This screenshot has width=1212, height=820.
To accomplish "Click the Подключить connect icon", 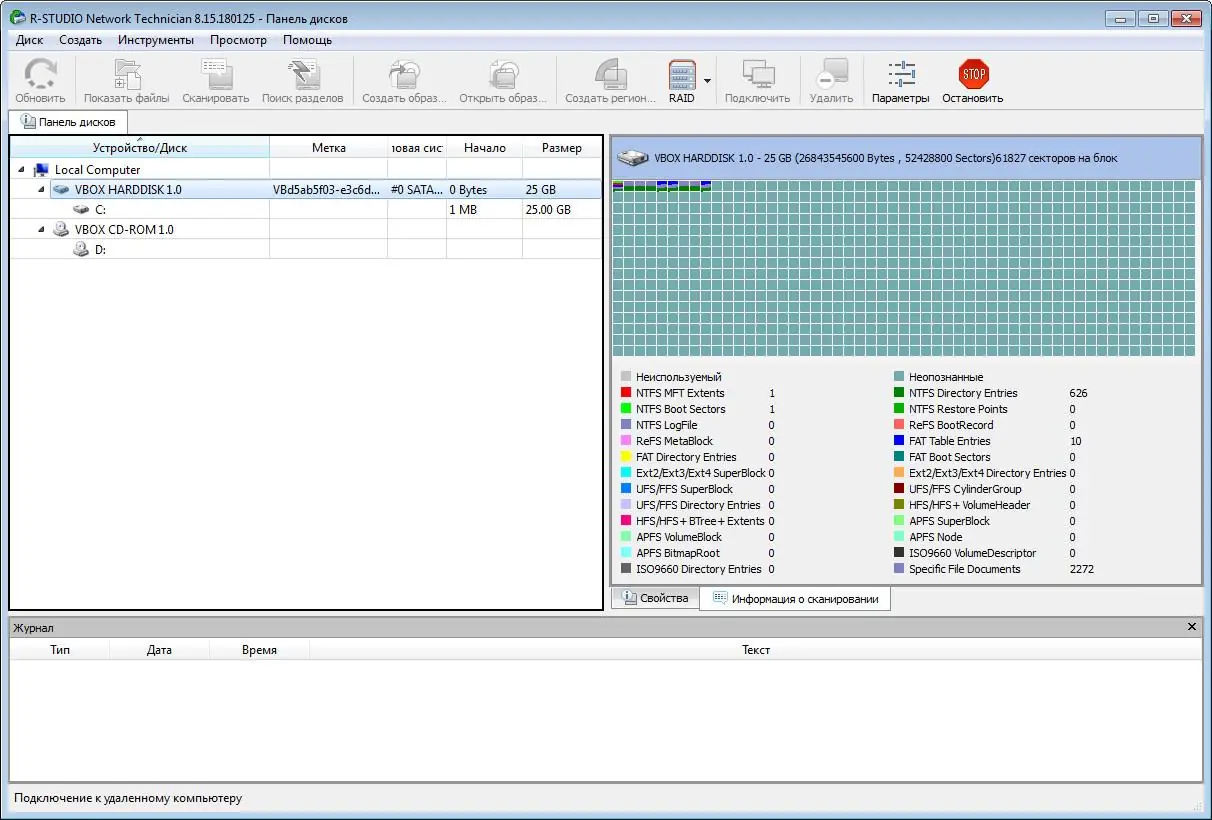I will pos(757,75).
